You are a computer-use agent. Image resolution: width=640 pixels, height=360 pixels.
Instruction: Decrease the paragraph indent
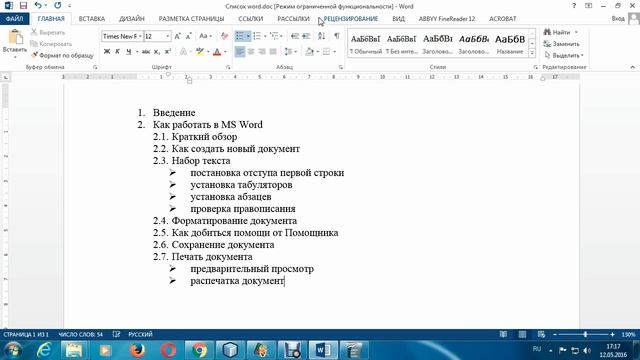pyautogui.click(x=295, y=36)
